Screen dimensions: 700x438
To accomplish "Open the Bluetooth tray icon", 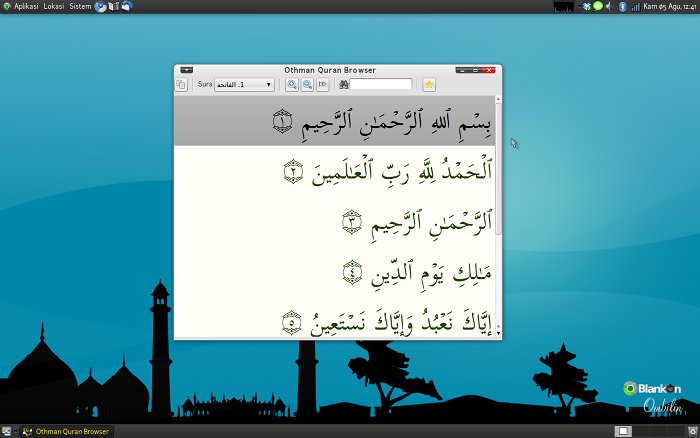I will click(x=623, y=6).
